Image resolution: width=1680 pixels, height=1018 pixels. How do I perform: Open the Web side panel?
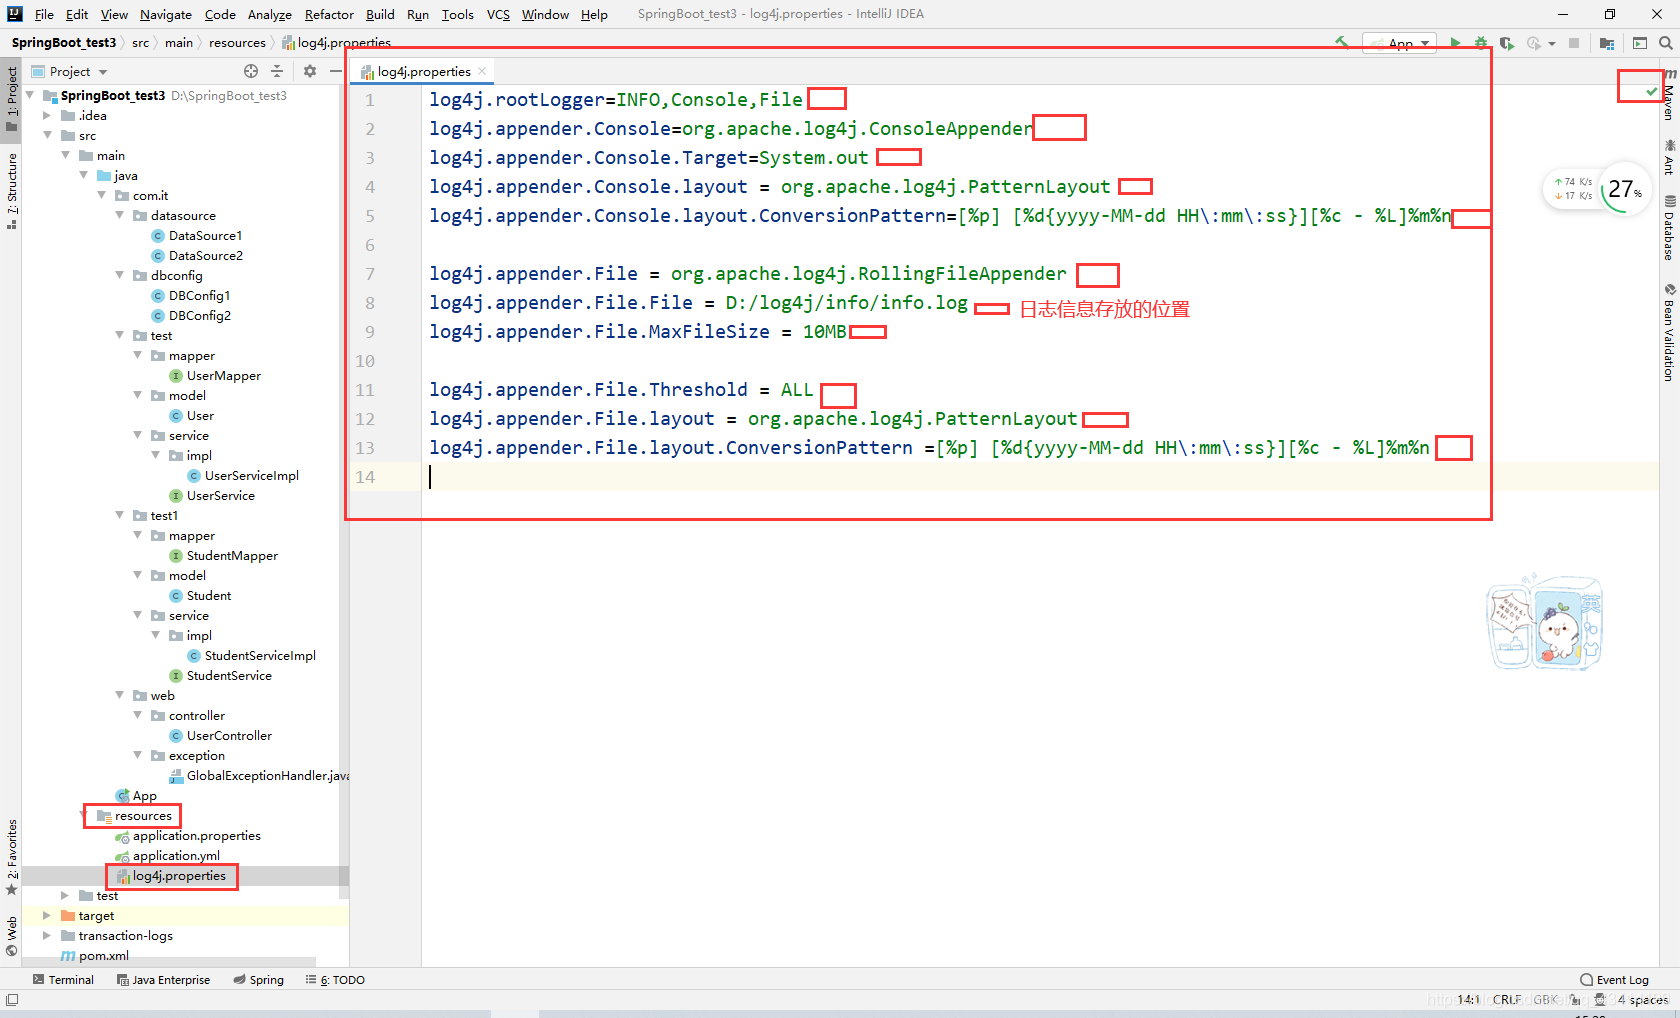pos(11,936)
